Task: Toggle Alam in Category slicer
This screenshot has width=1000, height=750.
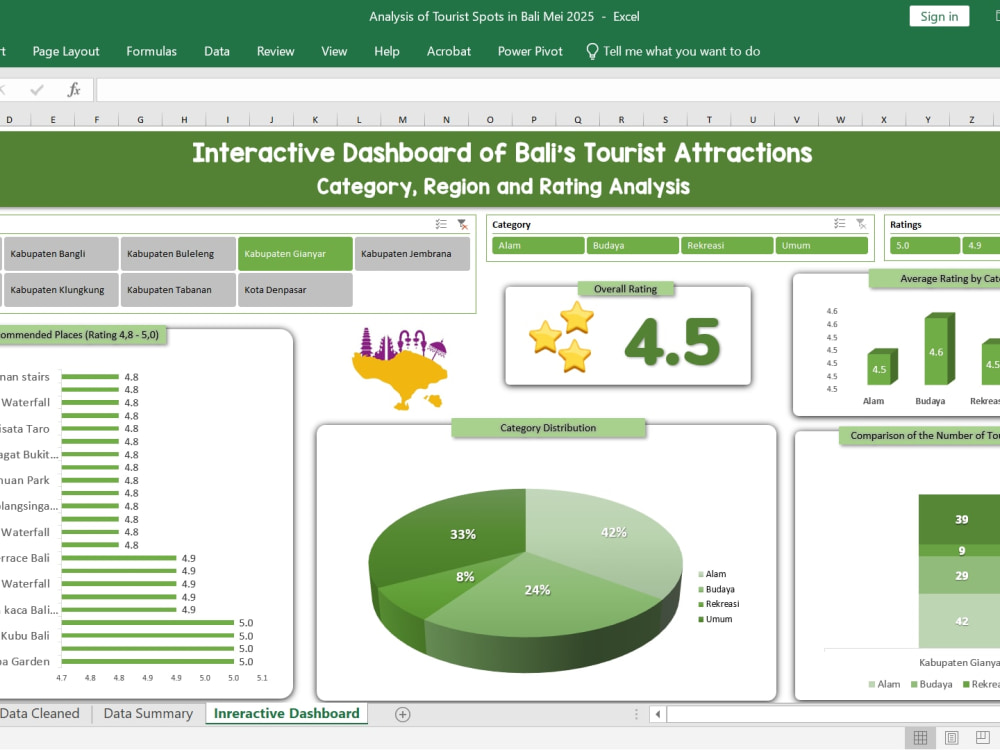Action: (538, 246)
